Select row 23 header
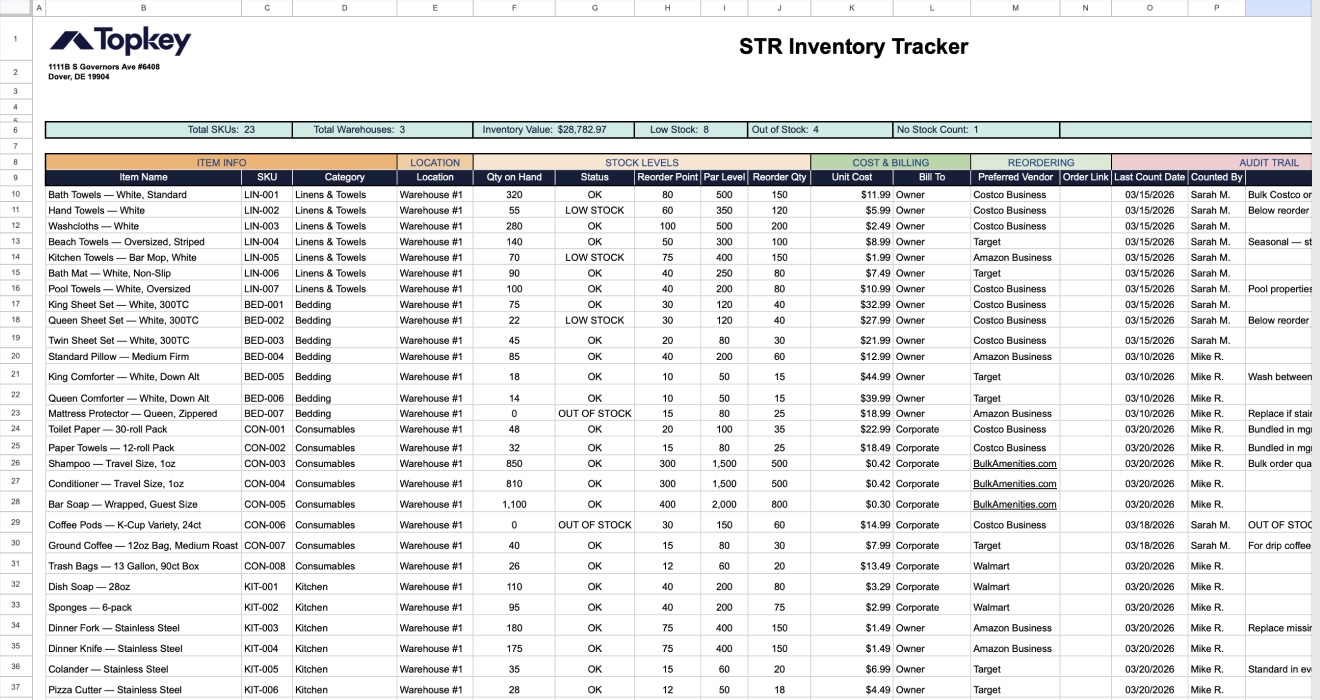 (16, 413)
